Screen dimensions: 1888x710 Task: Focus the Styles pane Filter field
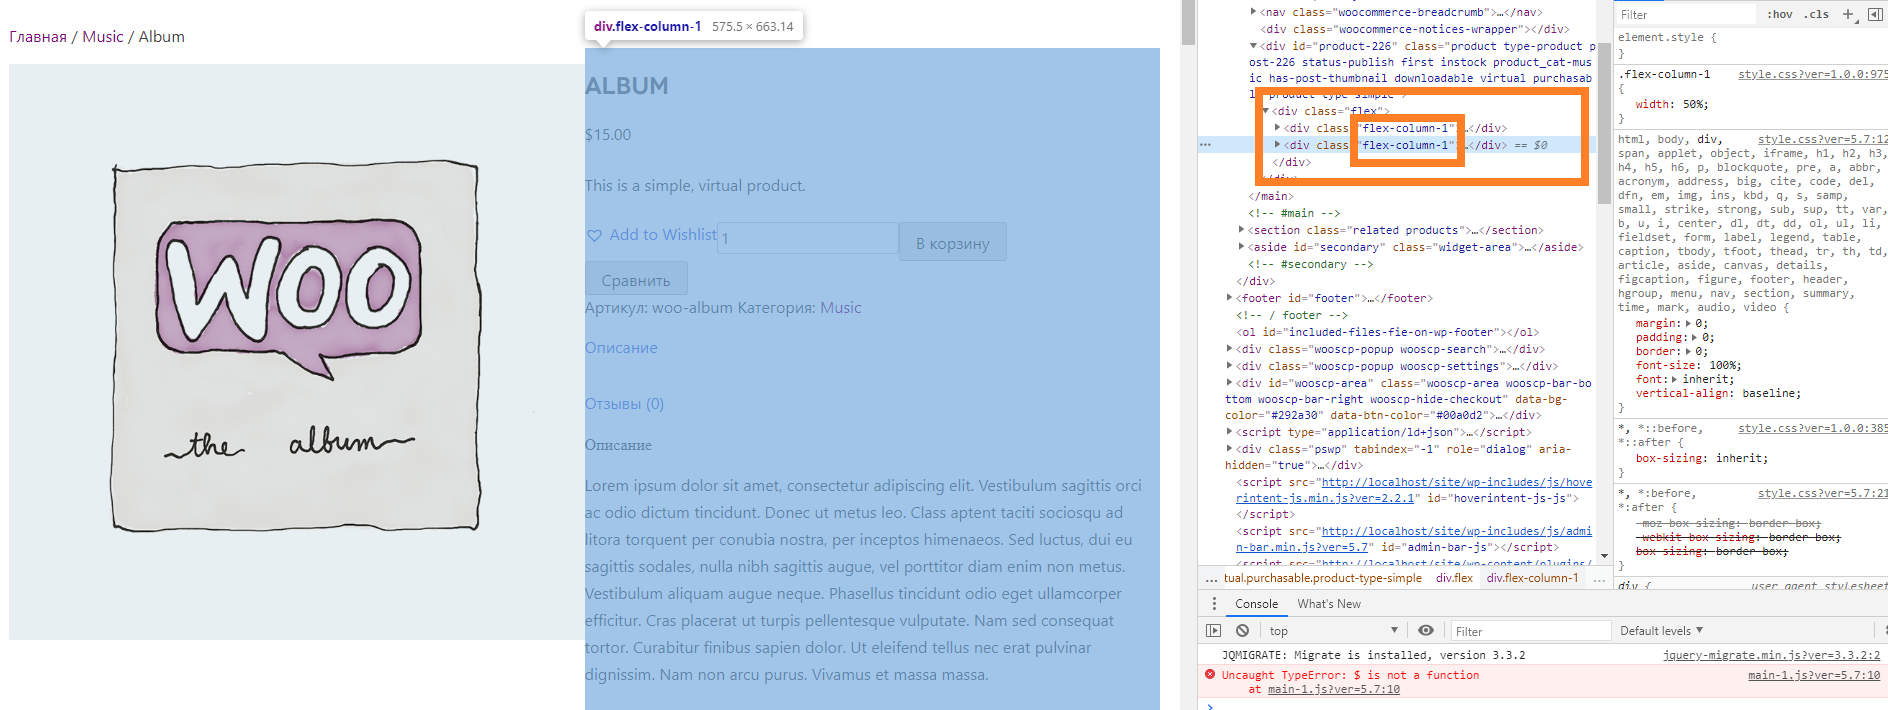[1686, 14]
